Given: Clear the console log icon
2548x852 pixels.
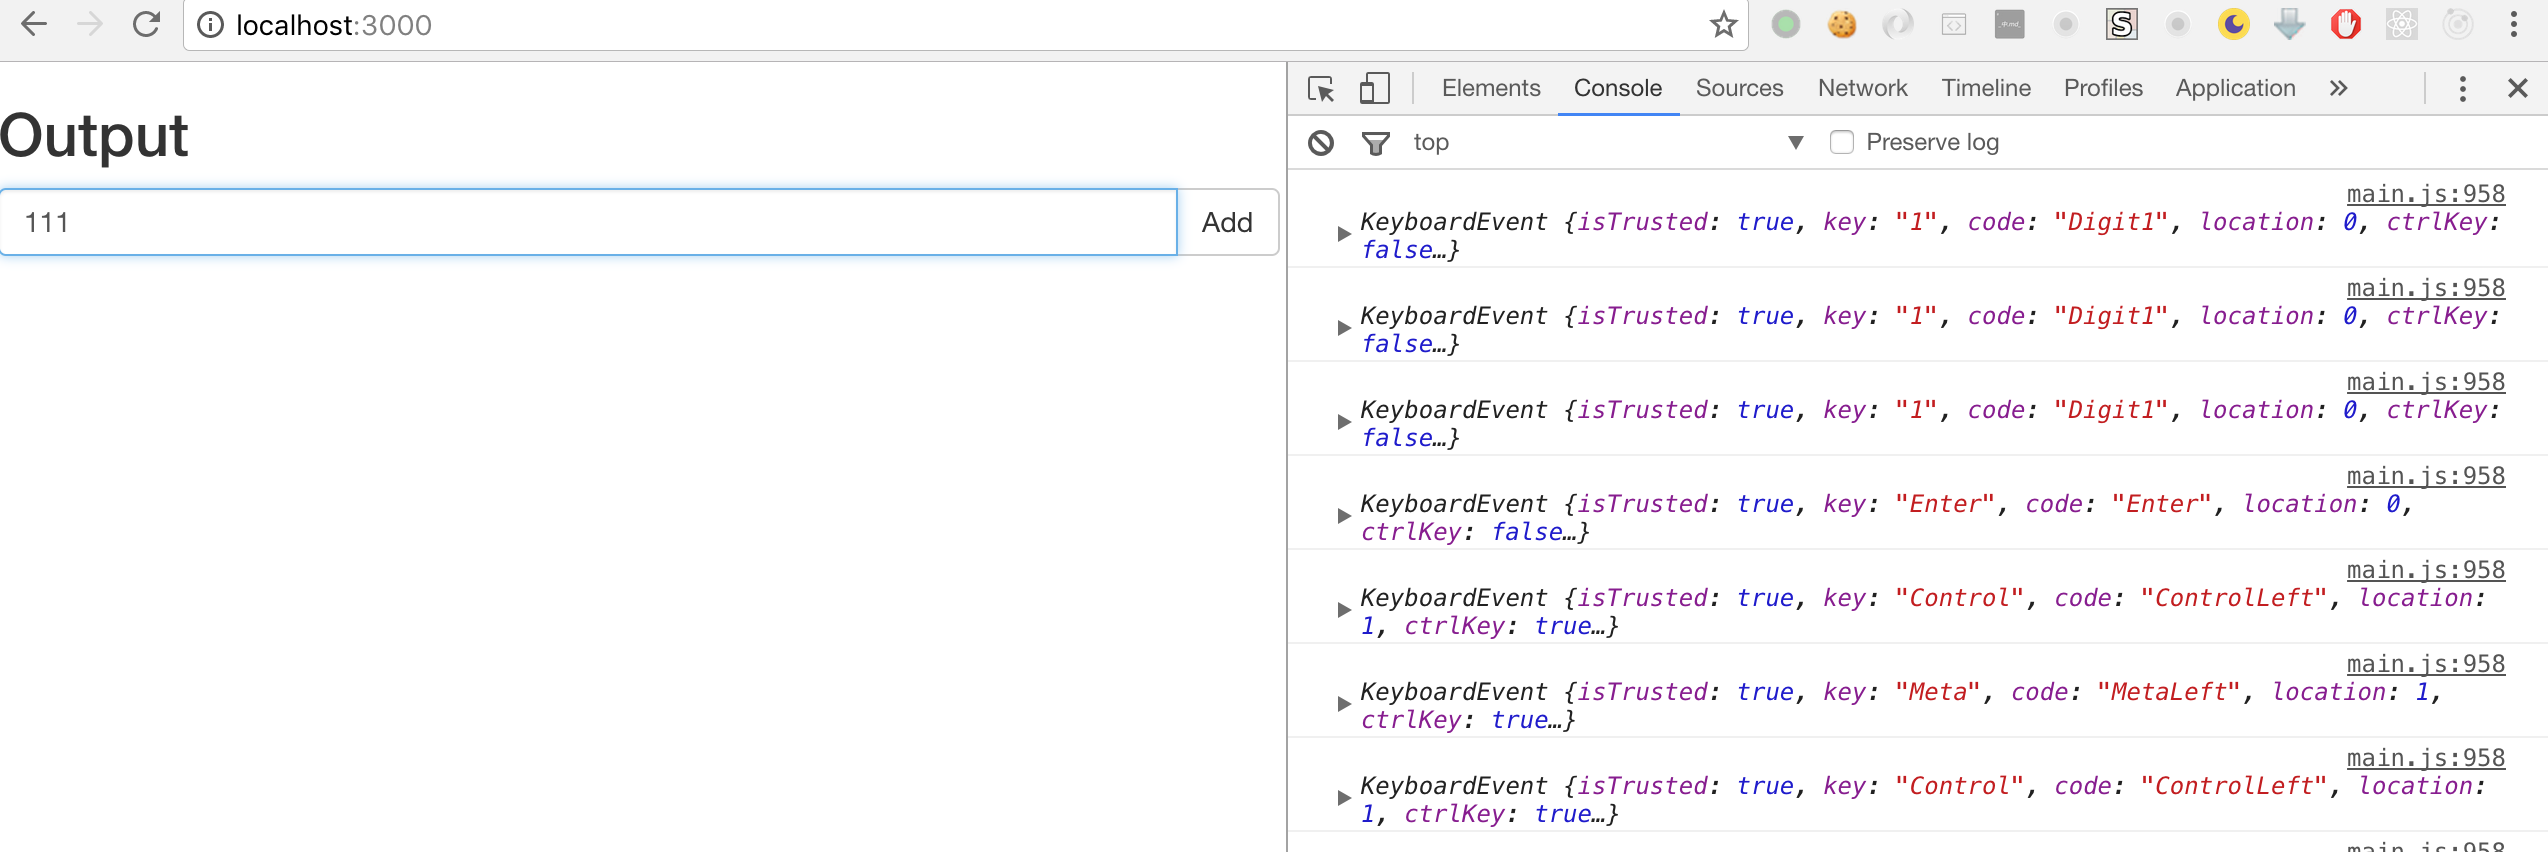Looking at the screenshot, I should click(x=1321, y=143).
